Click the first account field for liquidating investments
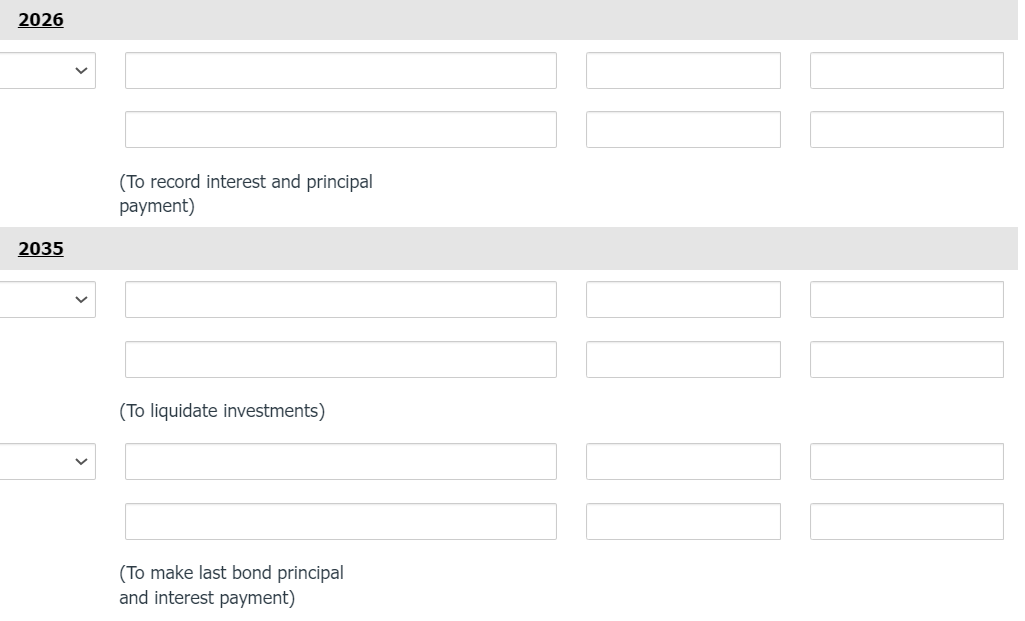Image resolution: width=1025 pixels, height=621 pixels. coord(340,299)
